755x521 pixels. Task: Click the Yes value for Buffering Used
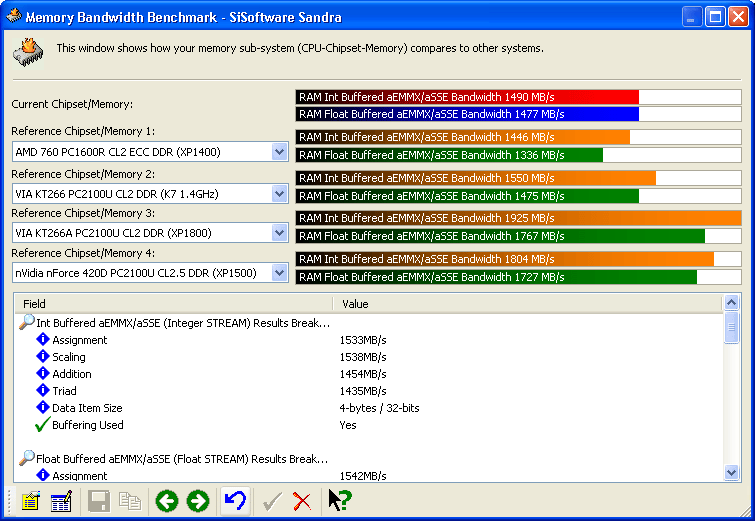pyautogui.click(x=348, y=425)
